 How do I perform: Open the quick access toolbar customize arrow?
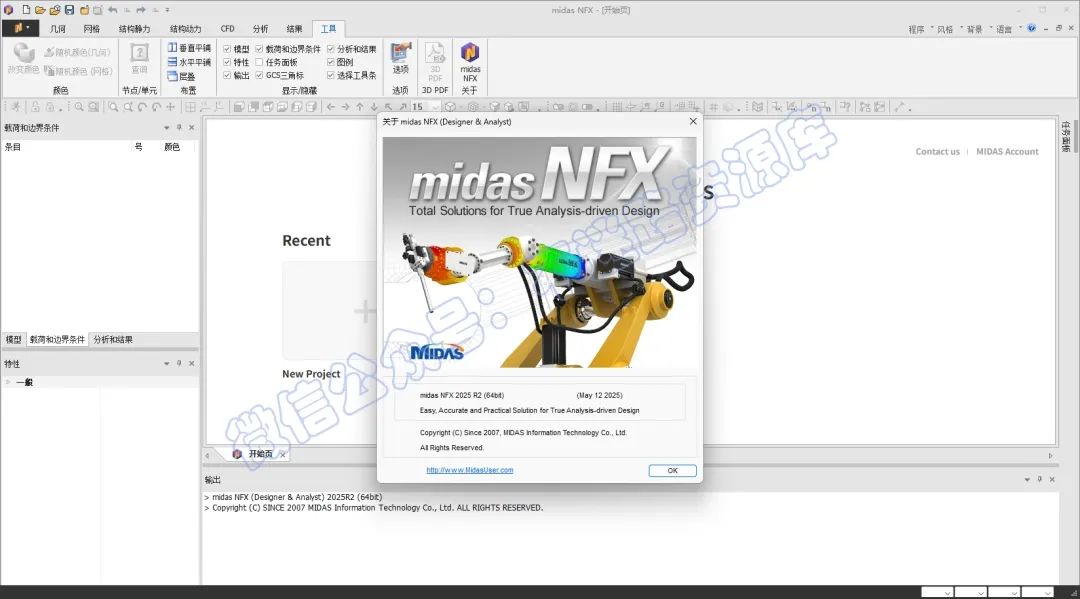pyautogui.click(x=167, y=10)
